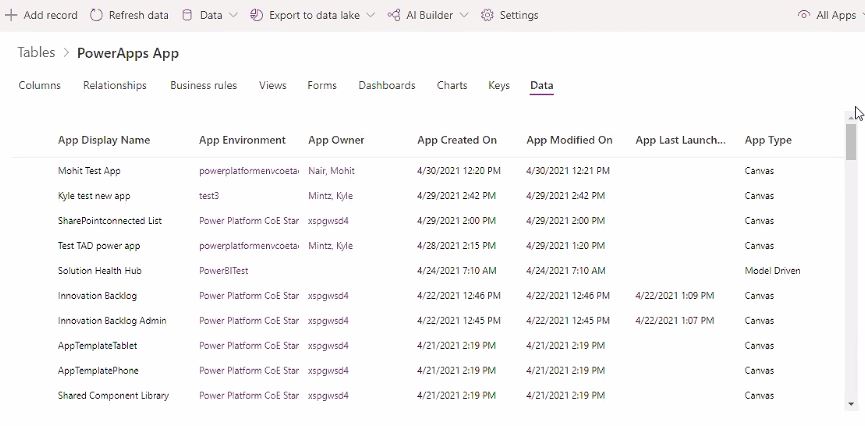Click the 4/30/2021 12:20 PM created cell
The height and width of the screenshot is (426, 865).
pos(459,171)
